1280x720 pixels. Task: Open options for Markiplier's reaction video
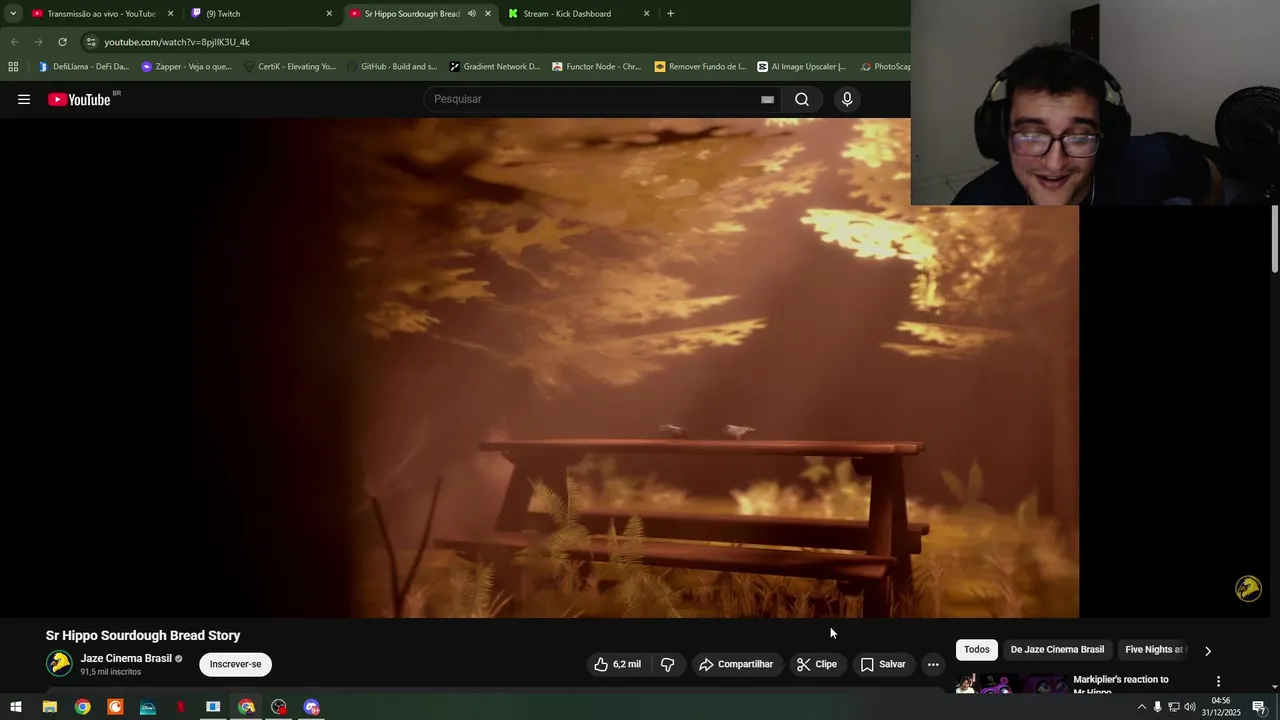coord(1218,682)
